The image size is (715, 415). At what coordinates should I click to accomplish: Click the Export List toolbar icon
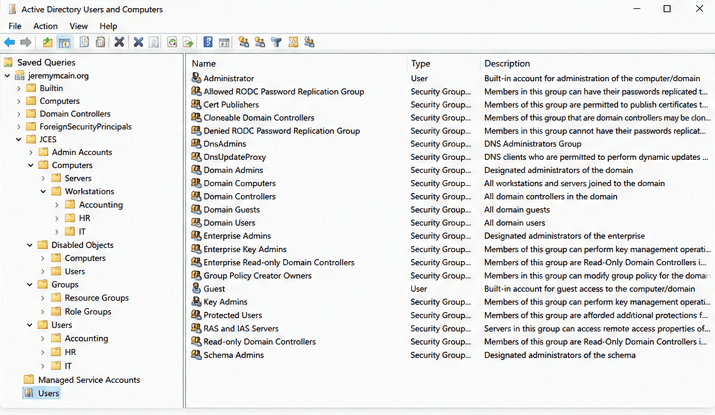[188, 42]
